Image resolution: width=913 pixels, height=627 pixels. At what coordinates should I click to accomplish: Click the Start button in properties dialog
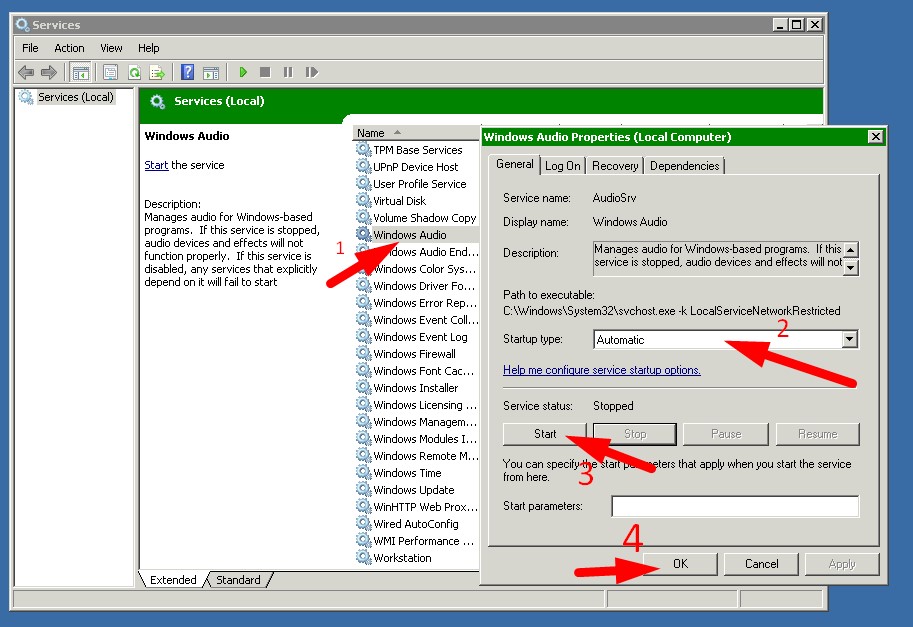pyautogui.click(x=545, y=434)
